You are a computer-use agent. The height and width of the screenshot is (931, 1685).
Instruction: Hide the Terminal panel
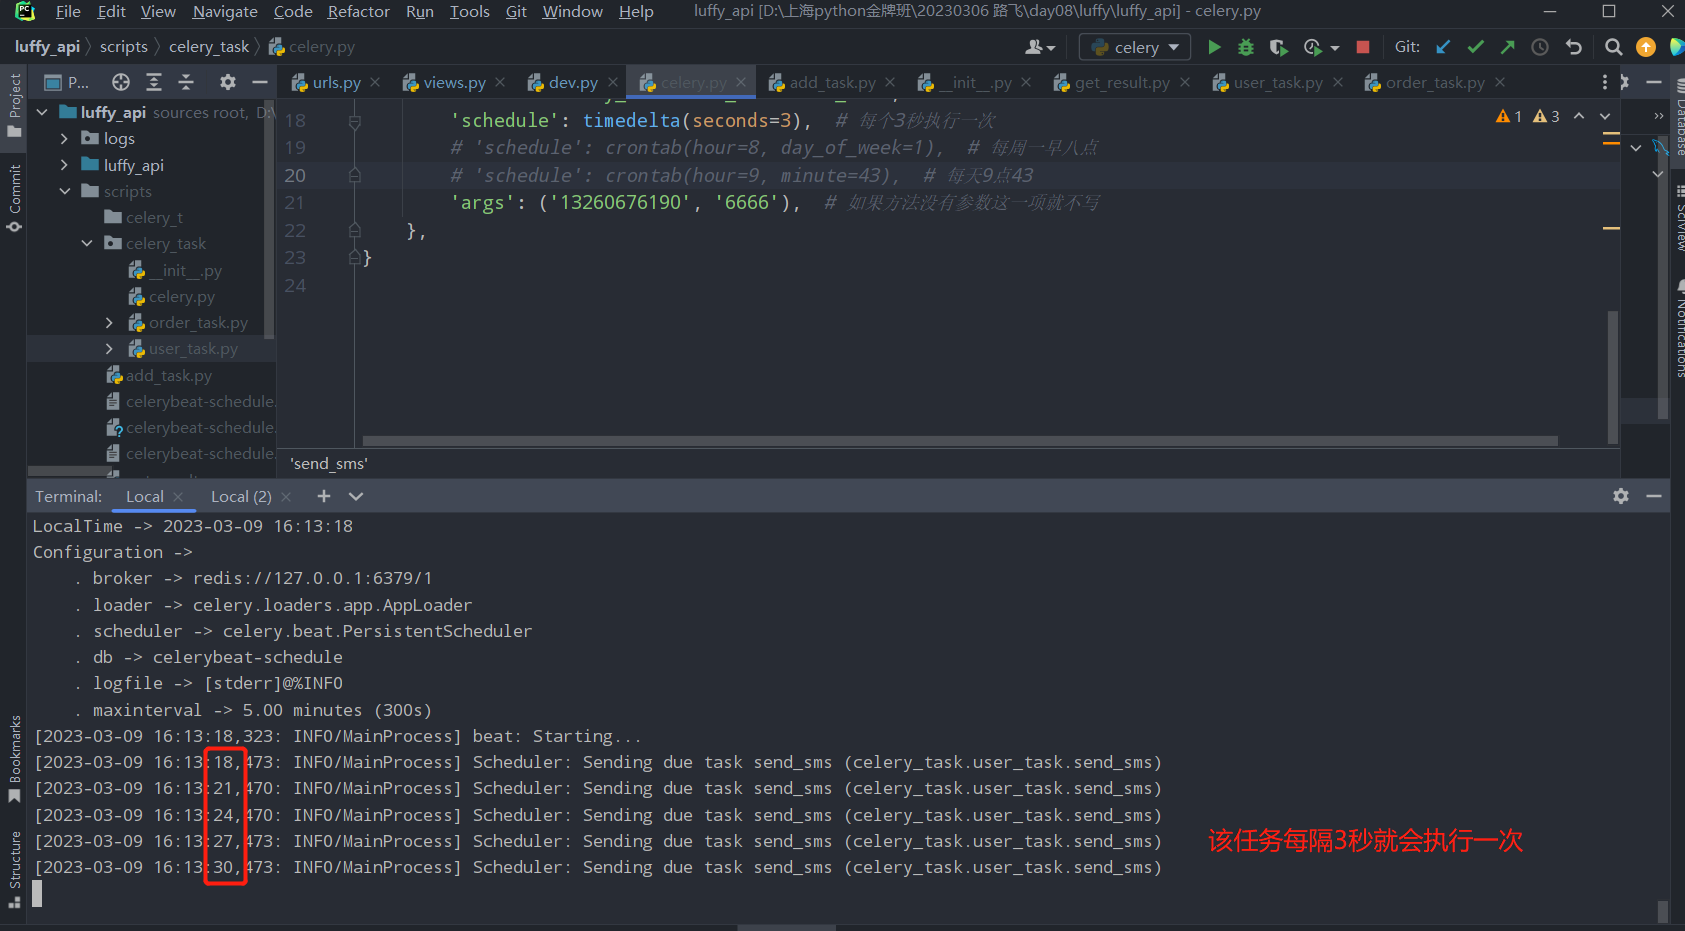[x=1654, y=496]
